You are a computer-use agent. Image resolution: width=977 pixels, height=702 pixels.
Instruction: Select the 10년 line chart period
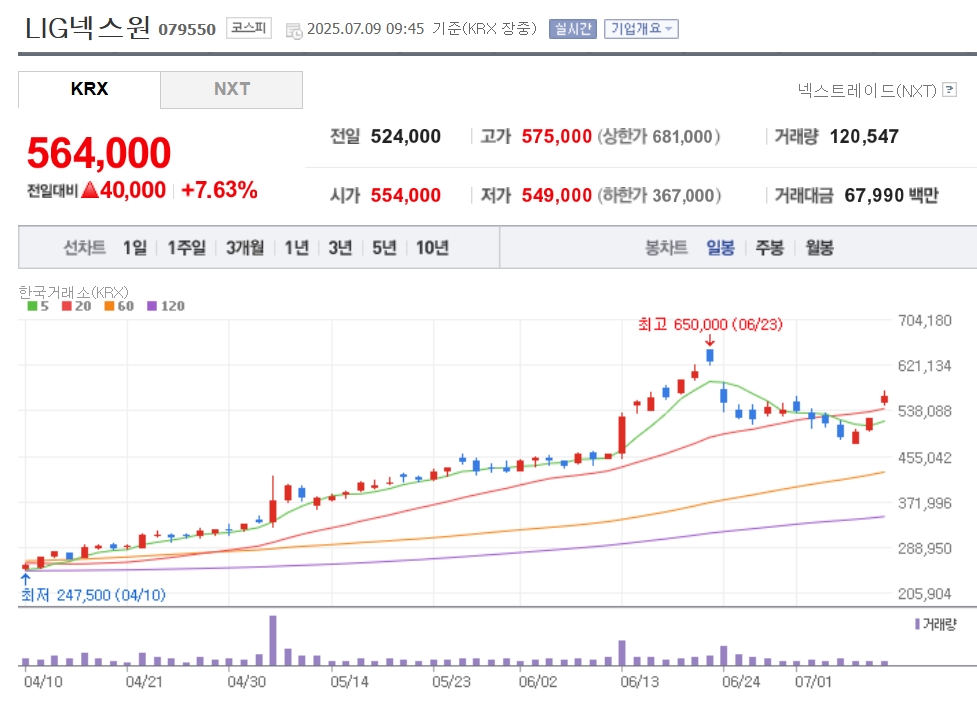[x=432, y=248]
